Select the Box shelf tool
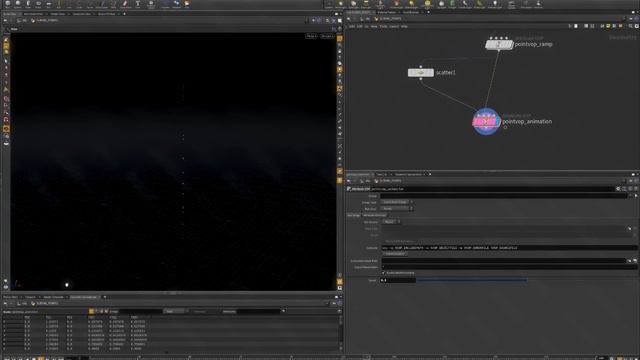This screenshot has width=640, height=360. coord(7,4)
